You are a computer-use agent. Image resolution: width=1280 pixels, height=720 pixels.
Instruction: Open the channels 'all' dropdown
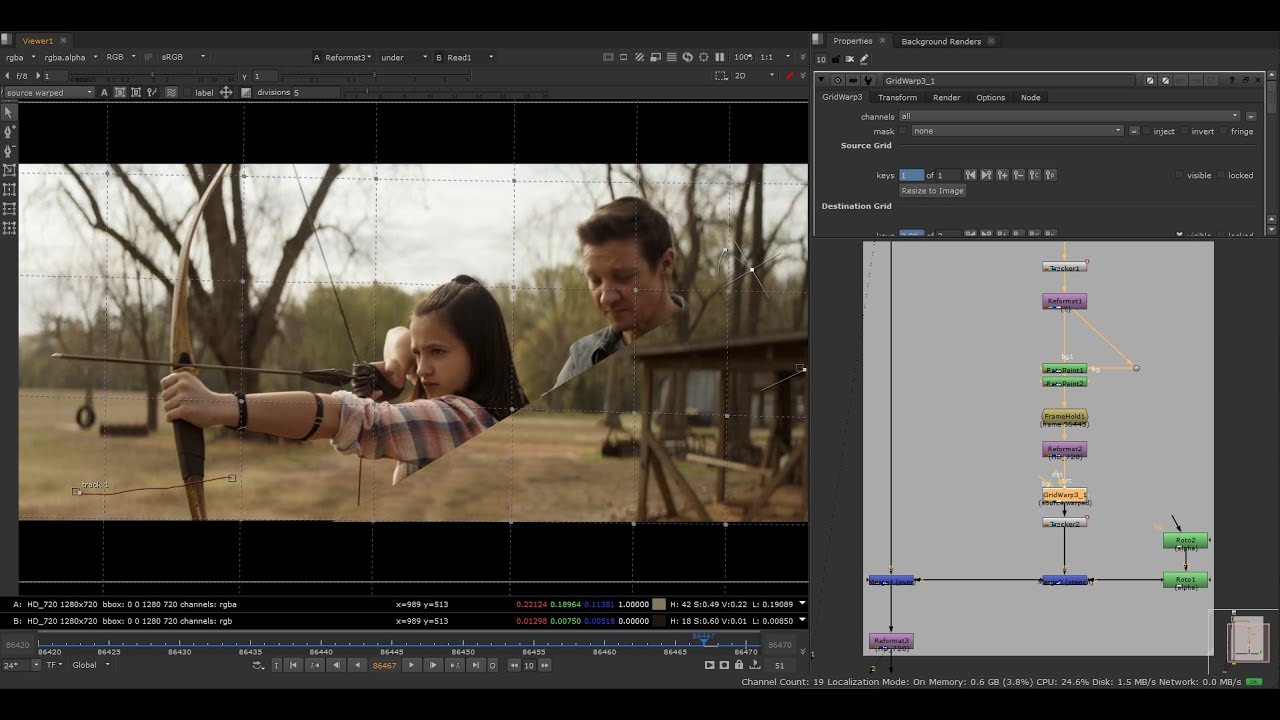pos(1069,116)
